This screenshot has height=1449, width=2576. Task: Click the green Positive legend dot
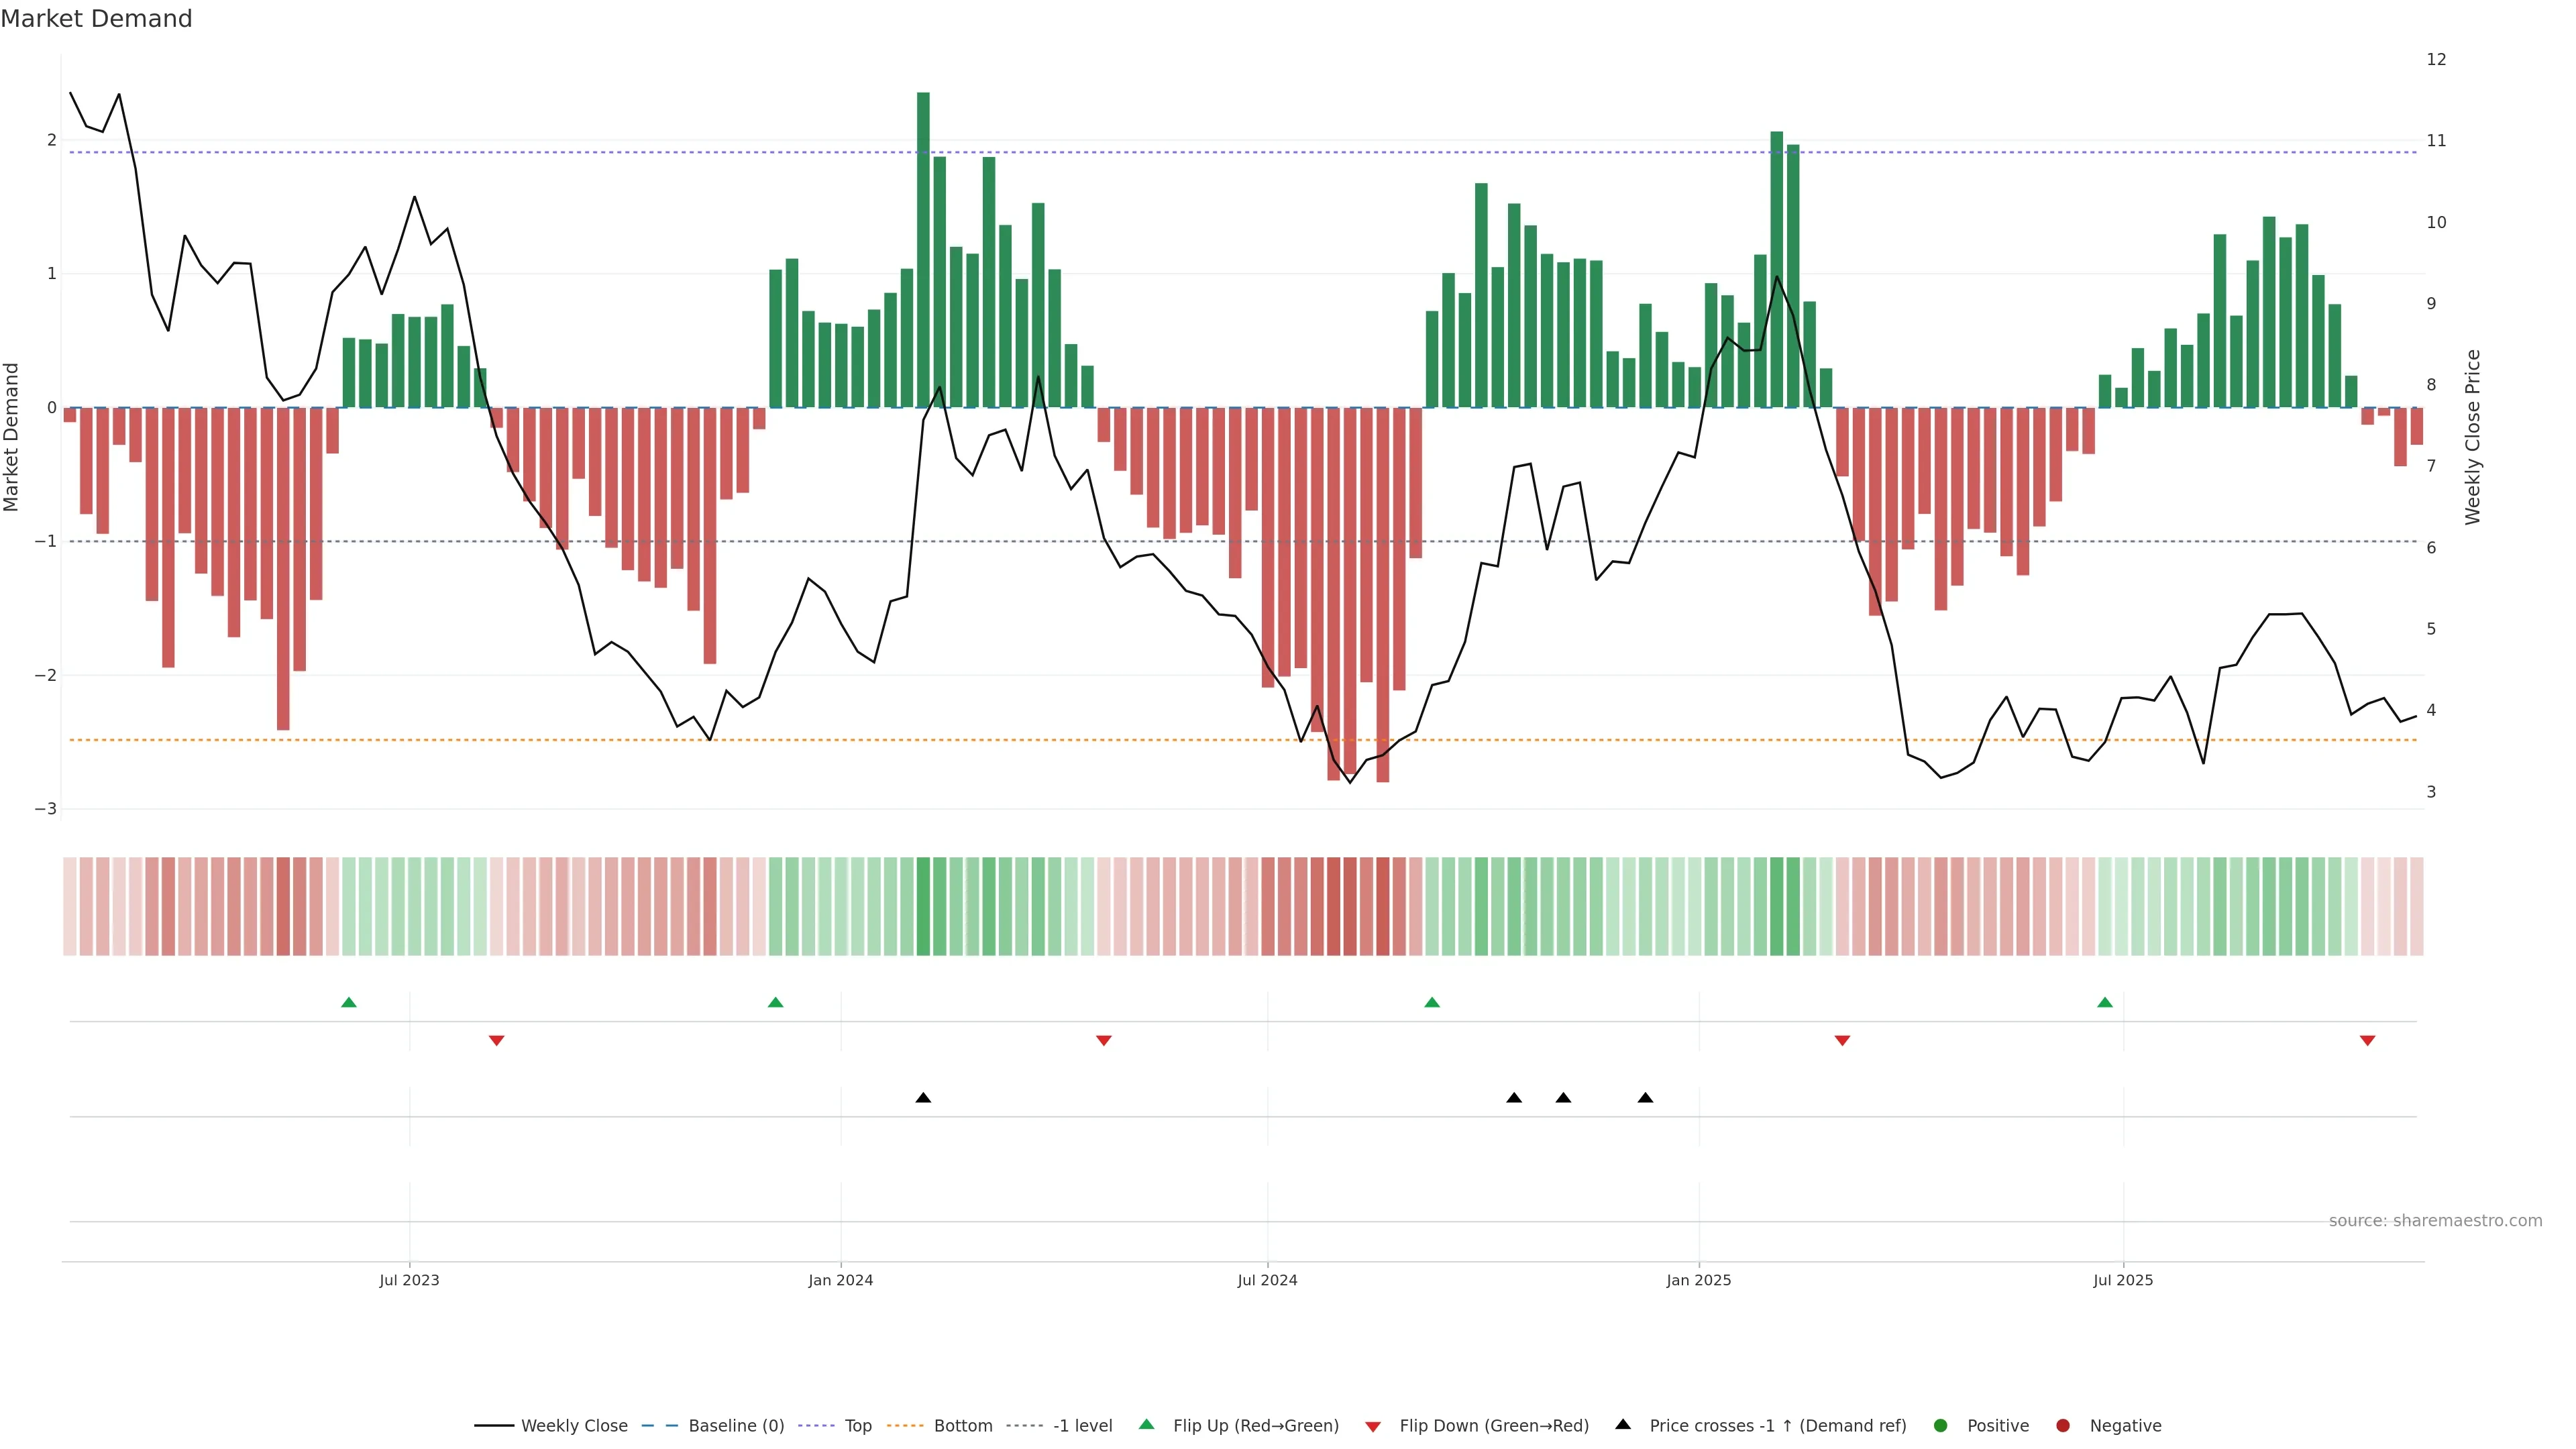point(1941,1425)
